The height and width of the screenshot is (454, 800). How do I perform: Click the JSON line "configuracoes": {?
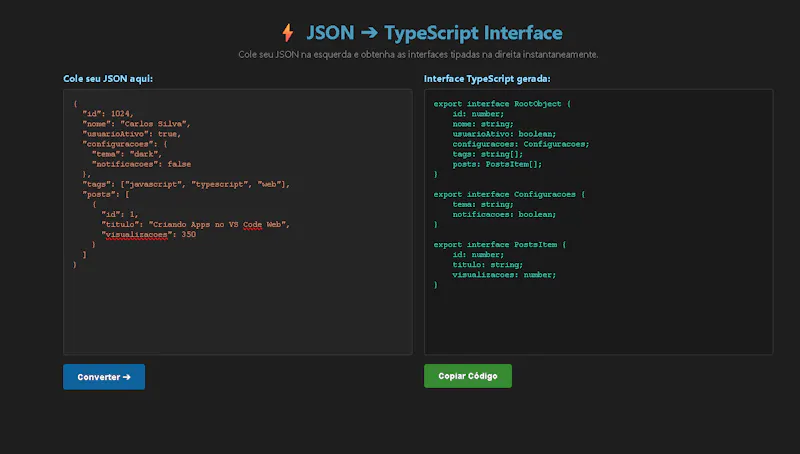pyautogui.click(x=125, y=144)
